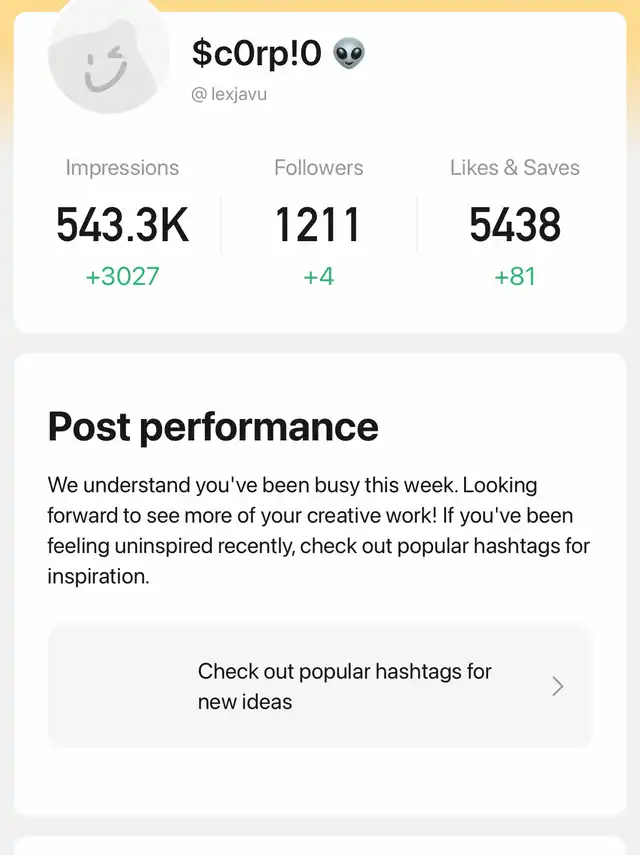Select the $c0rp!0 display name
This screenshot has height=855, width=640.
click(257, 54)
